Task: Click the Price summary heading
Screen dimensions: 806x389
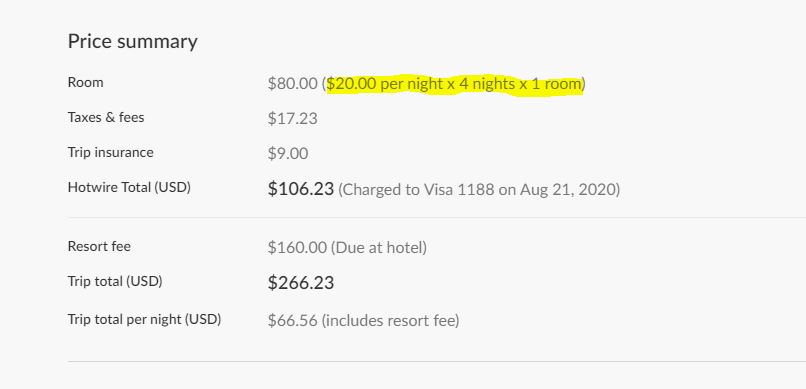Action: pyautogui.click(x=133, y=42)
